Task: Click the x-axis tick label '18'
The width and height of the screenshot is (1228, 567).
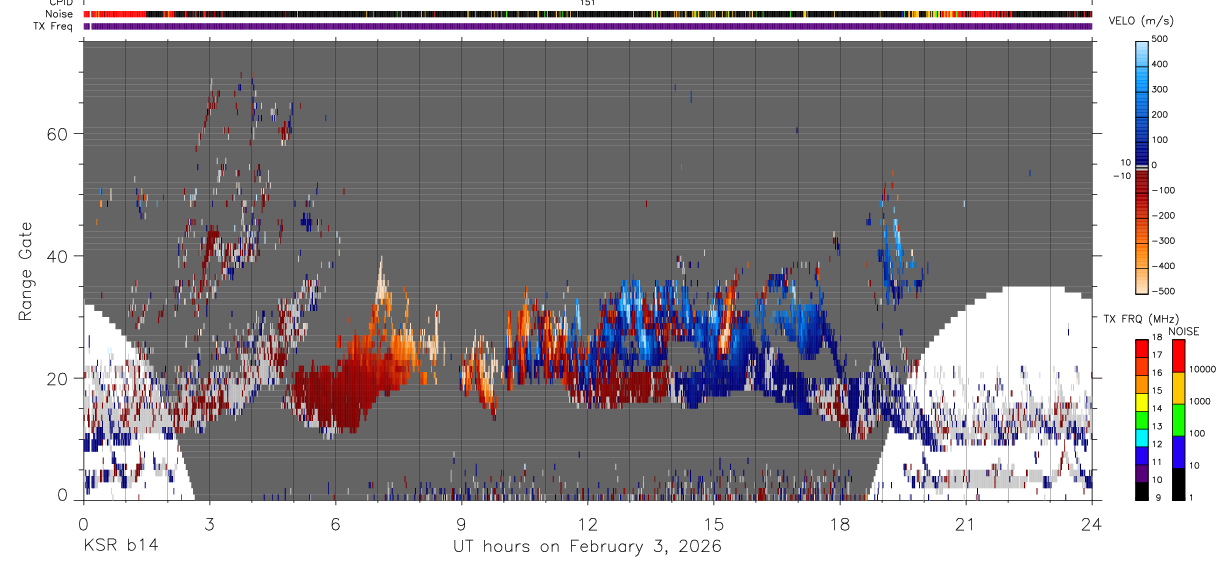Action: click(840, 523)
